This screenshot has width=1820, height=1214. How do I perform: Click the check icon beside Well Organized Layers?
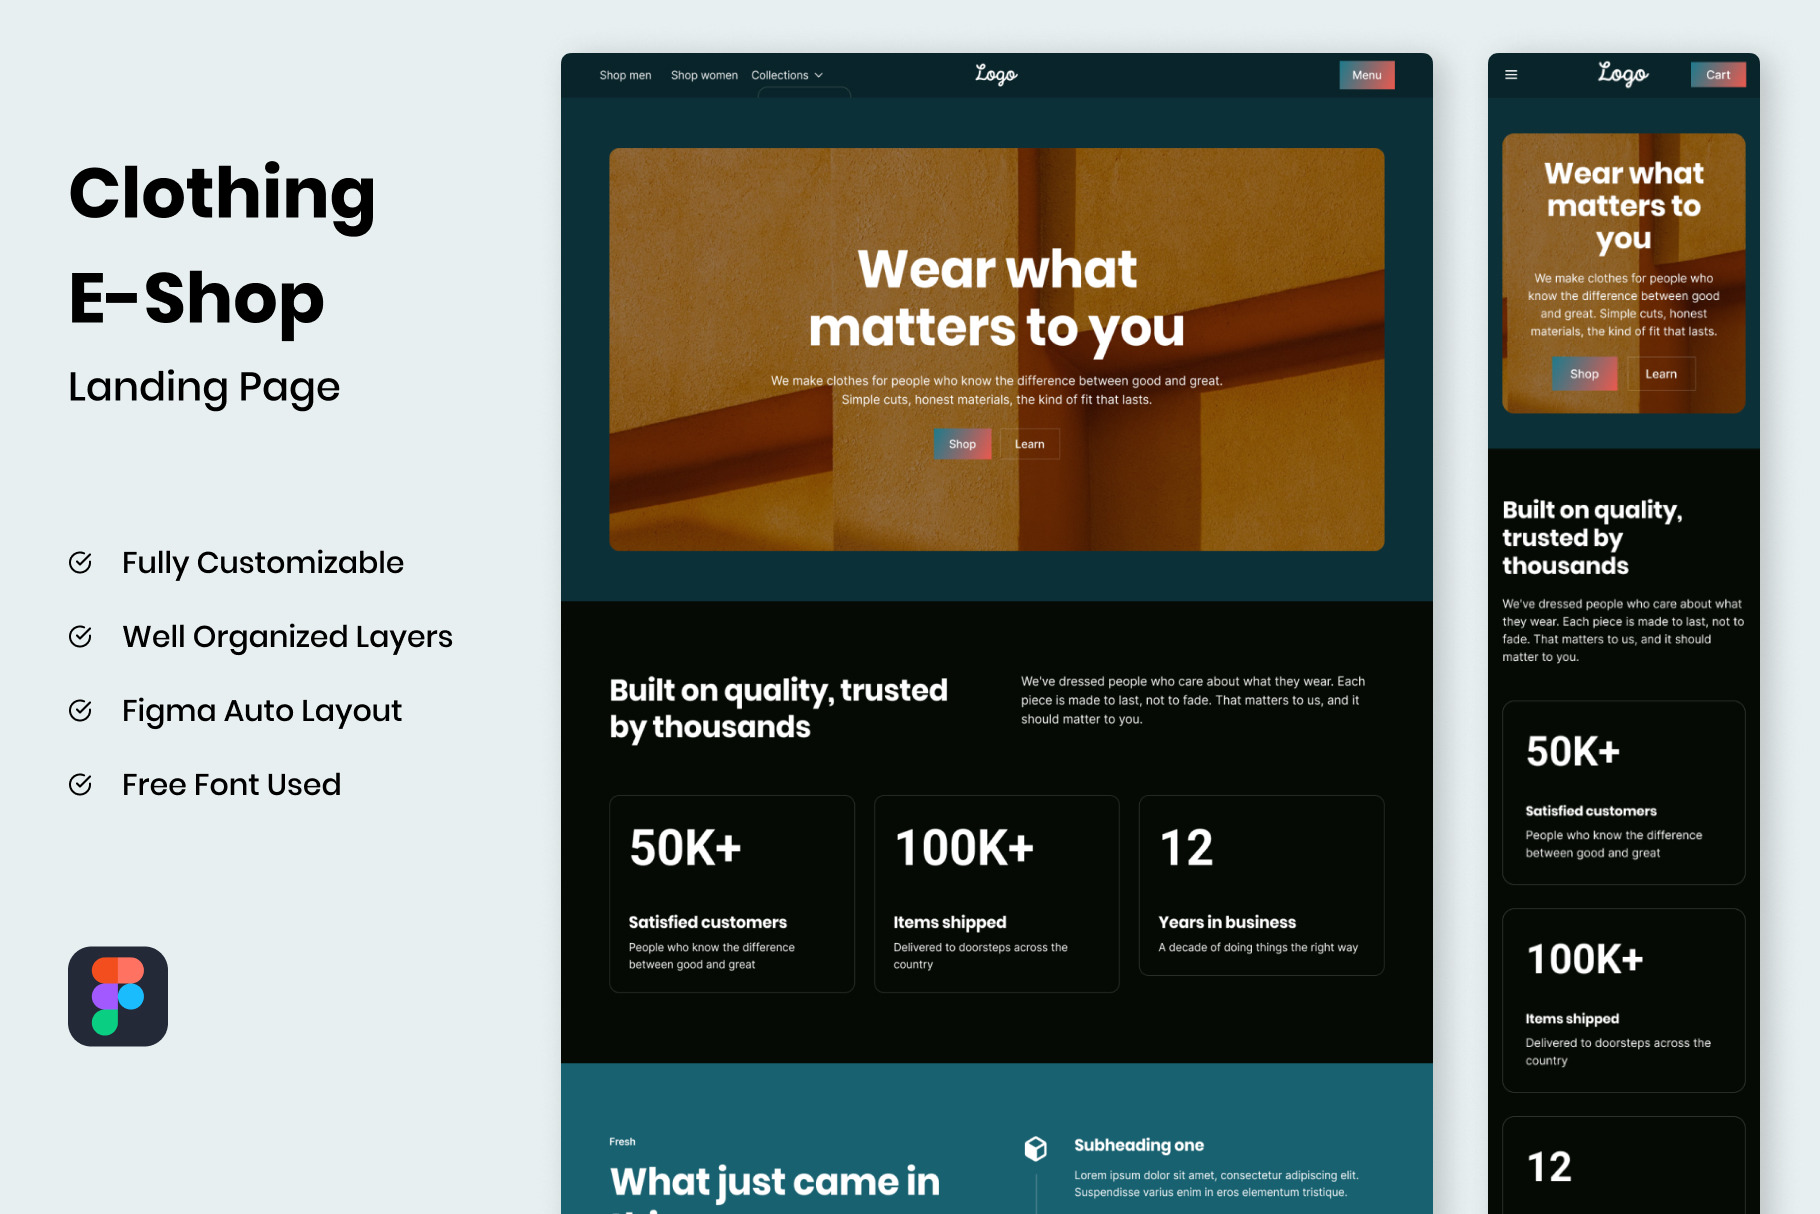click(81, 637)
